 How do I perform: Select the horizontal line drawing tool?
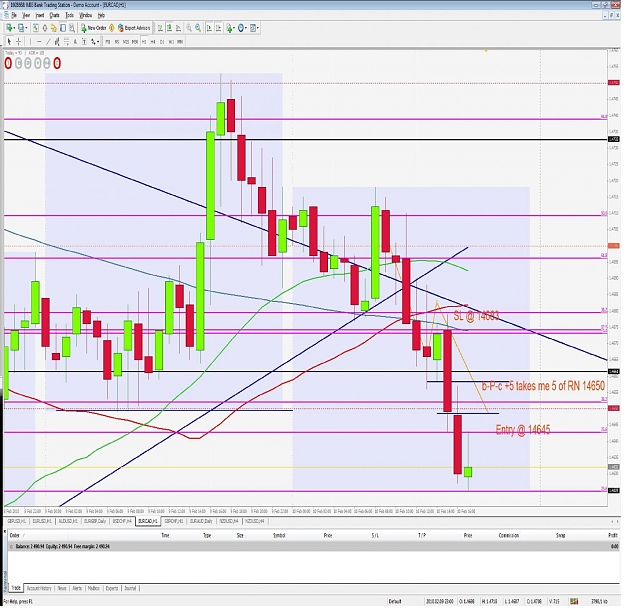(x=39, y=41)
